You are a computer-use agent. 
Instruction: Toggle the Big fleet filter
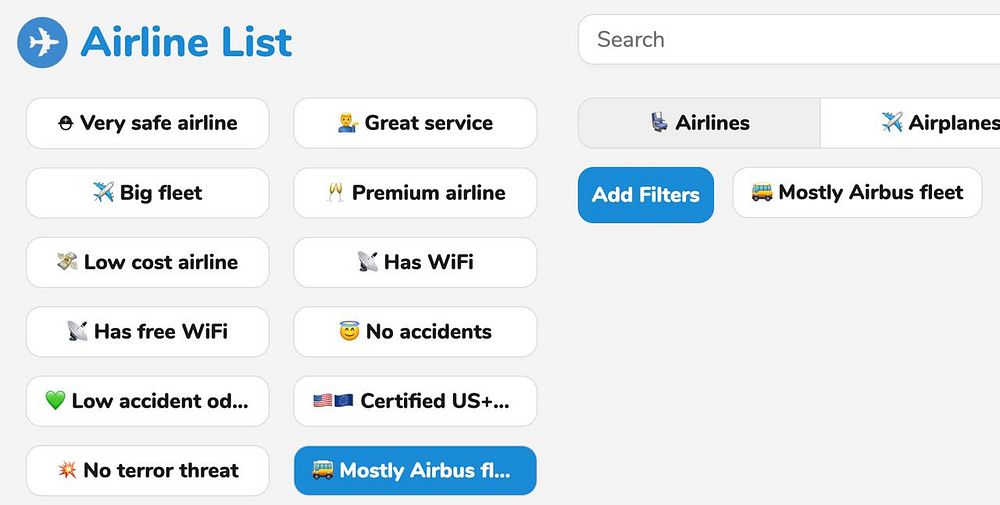point(147,193)
